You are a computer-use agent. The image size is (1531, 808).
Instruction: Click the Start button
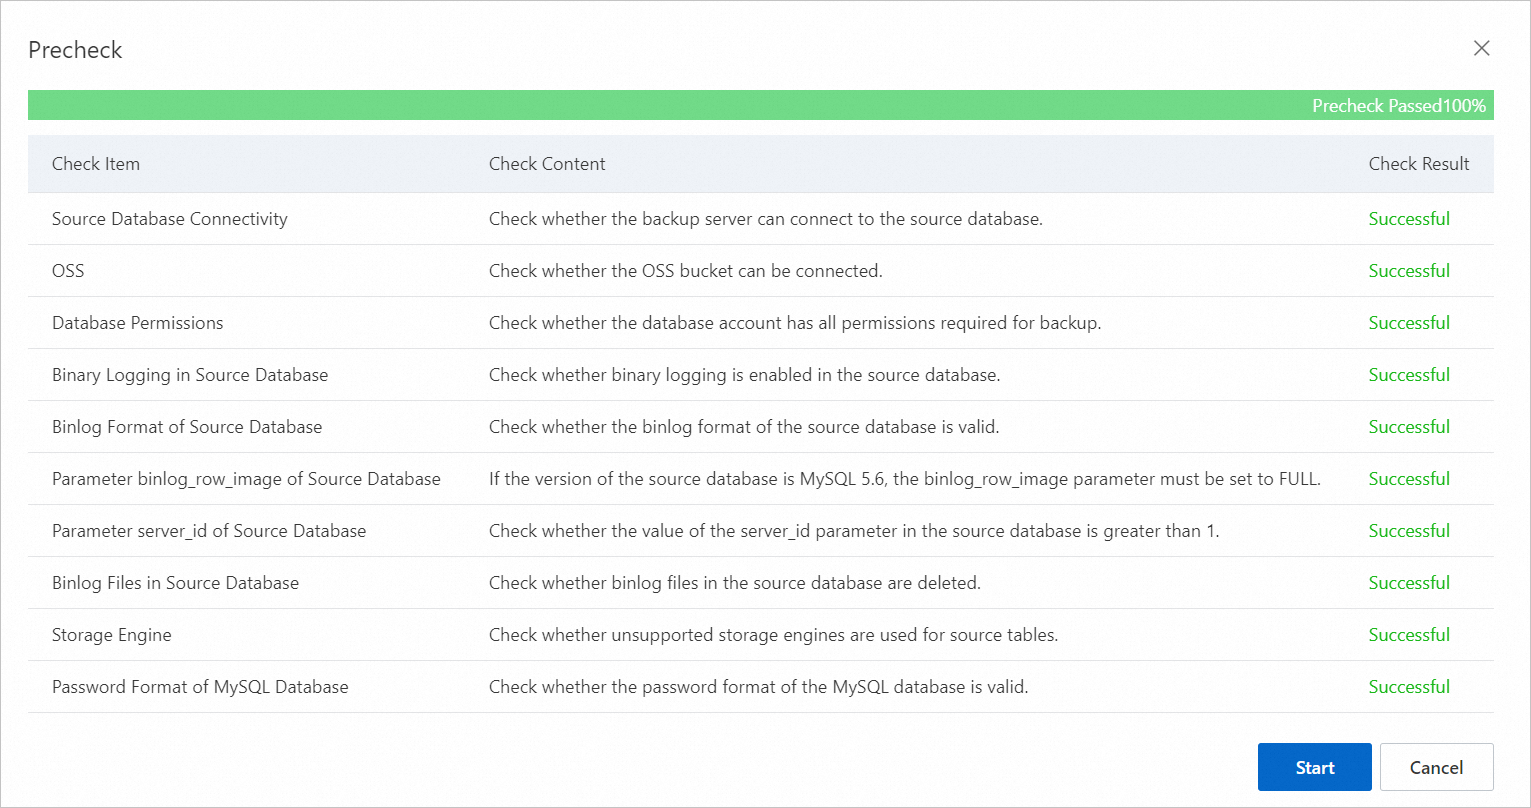pyautogui.click(x=1314, y=767)
